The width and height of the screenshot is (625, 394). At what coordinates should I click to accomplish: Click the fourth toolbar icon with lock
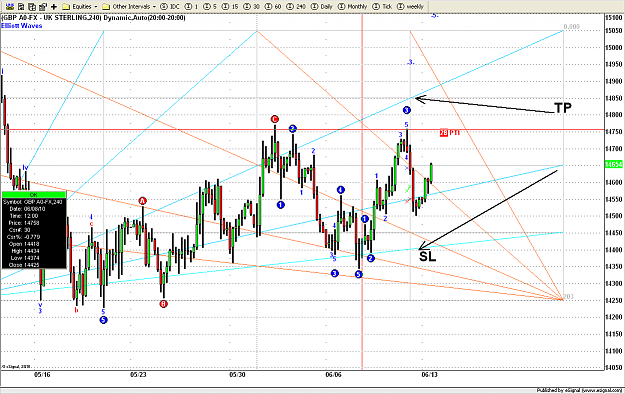pyautogui.click(x=43, y=6)
